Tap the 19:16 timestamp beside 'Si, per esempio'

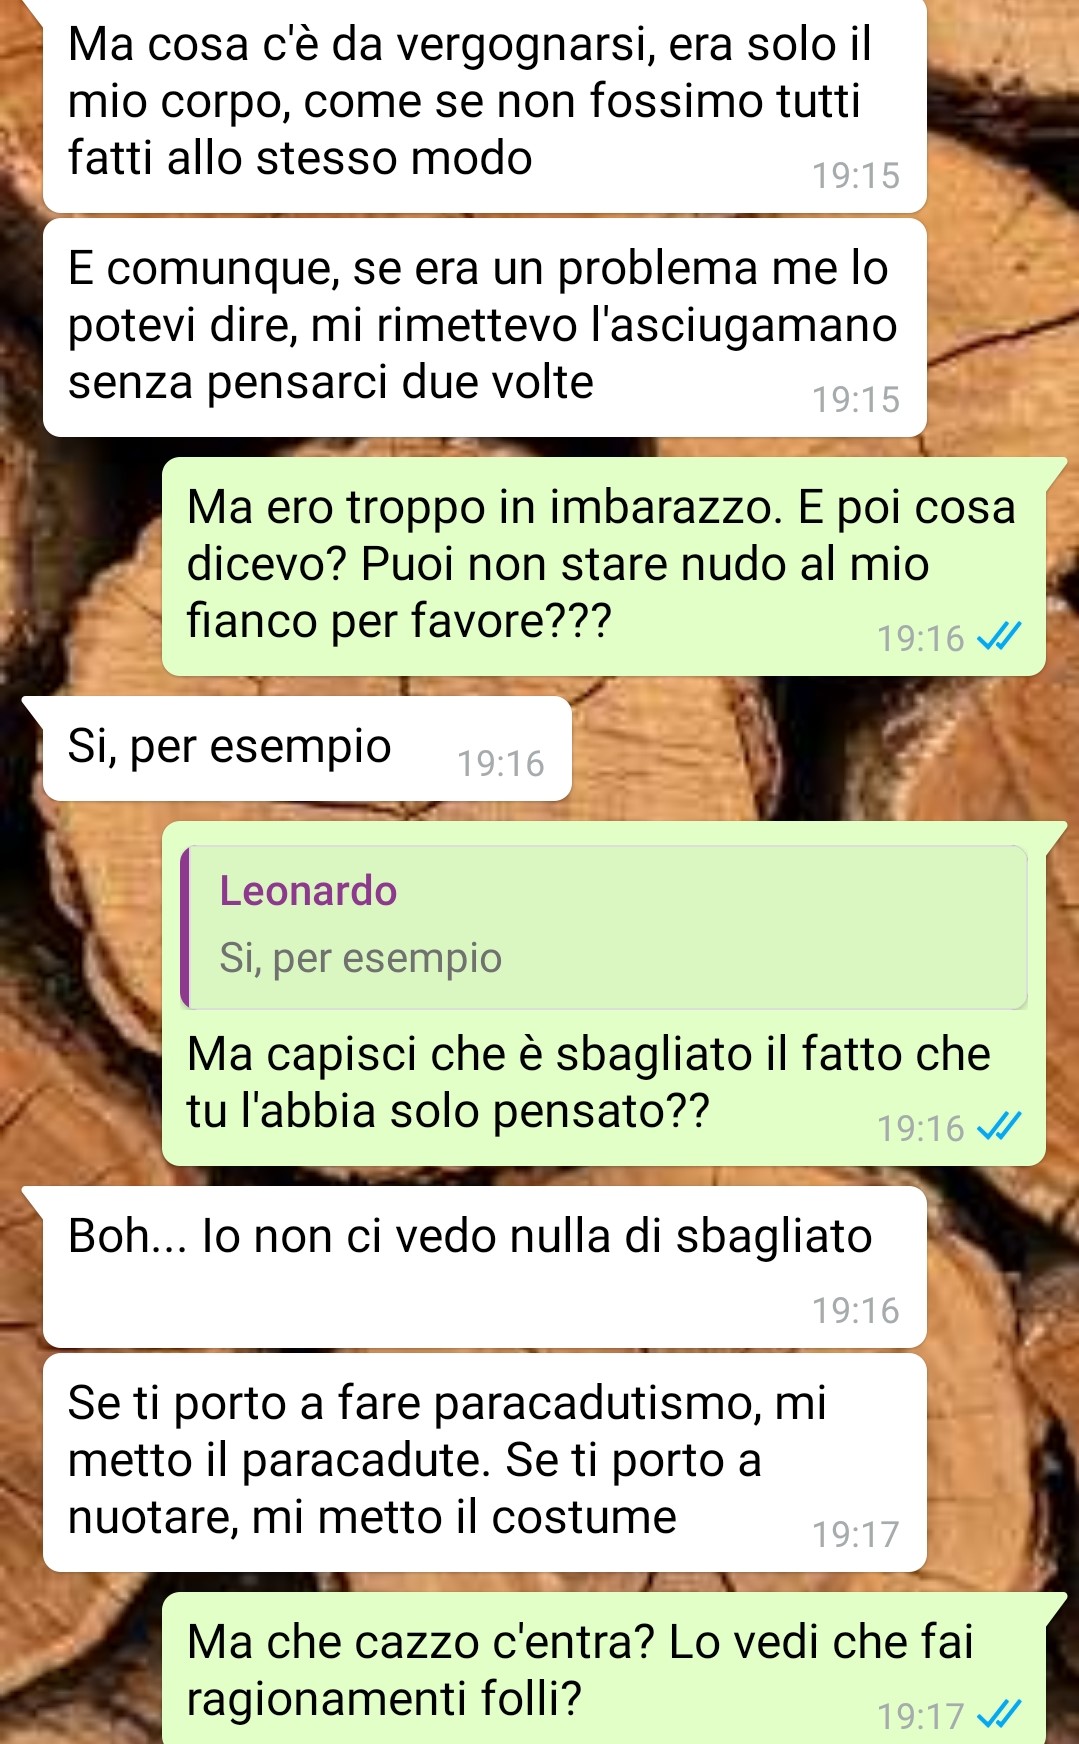[501, 764]
